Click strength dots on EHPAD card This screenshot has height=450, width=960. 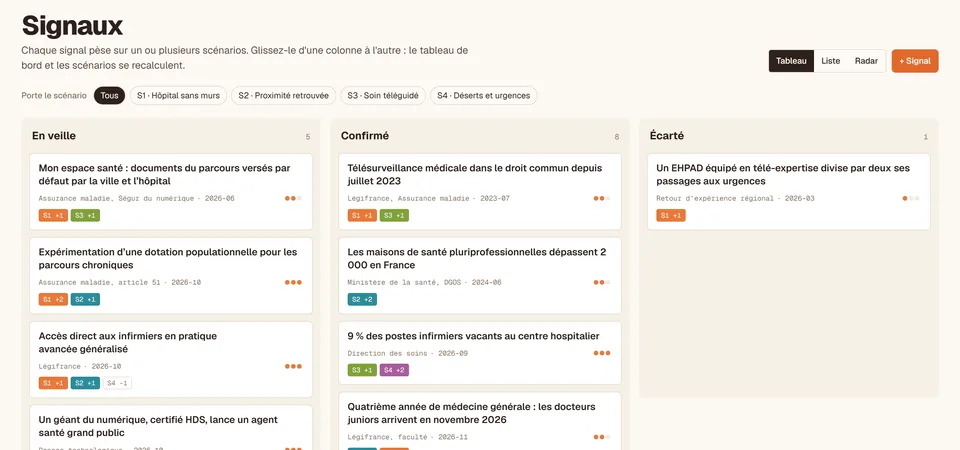tap(911, 198)
